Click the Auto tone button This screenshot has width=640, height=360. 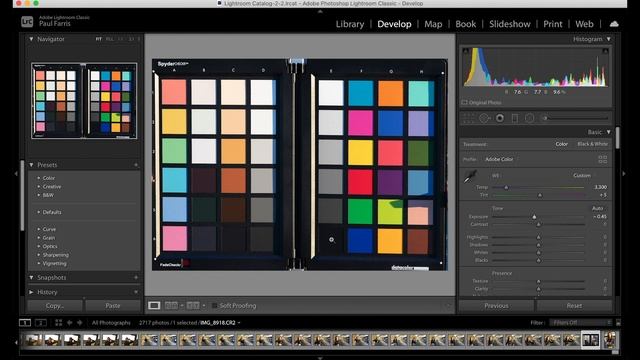(x=597, y=208)
